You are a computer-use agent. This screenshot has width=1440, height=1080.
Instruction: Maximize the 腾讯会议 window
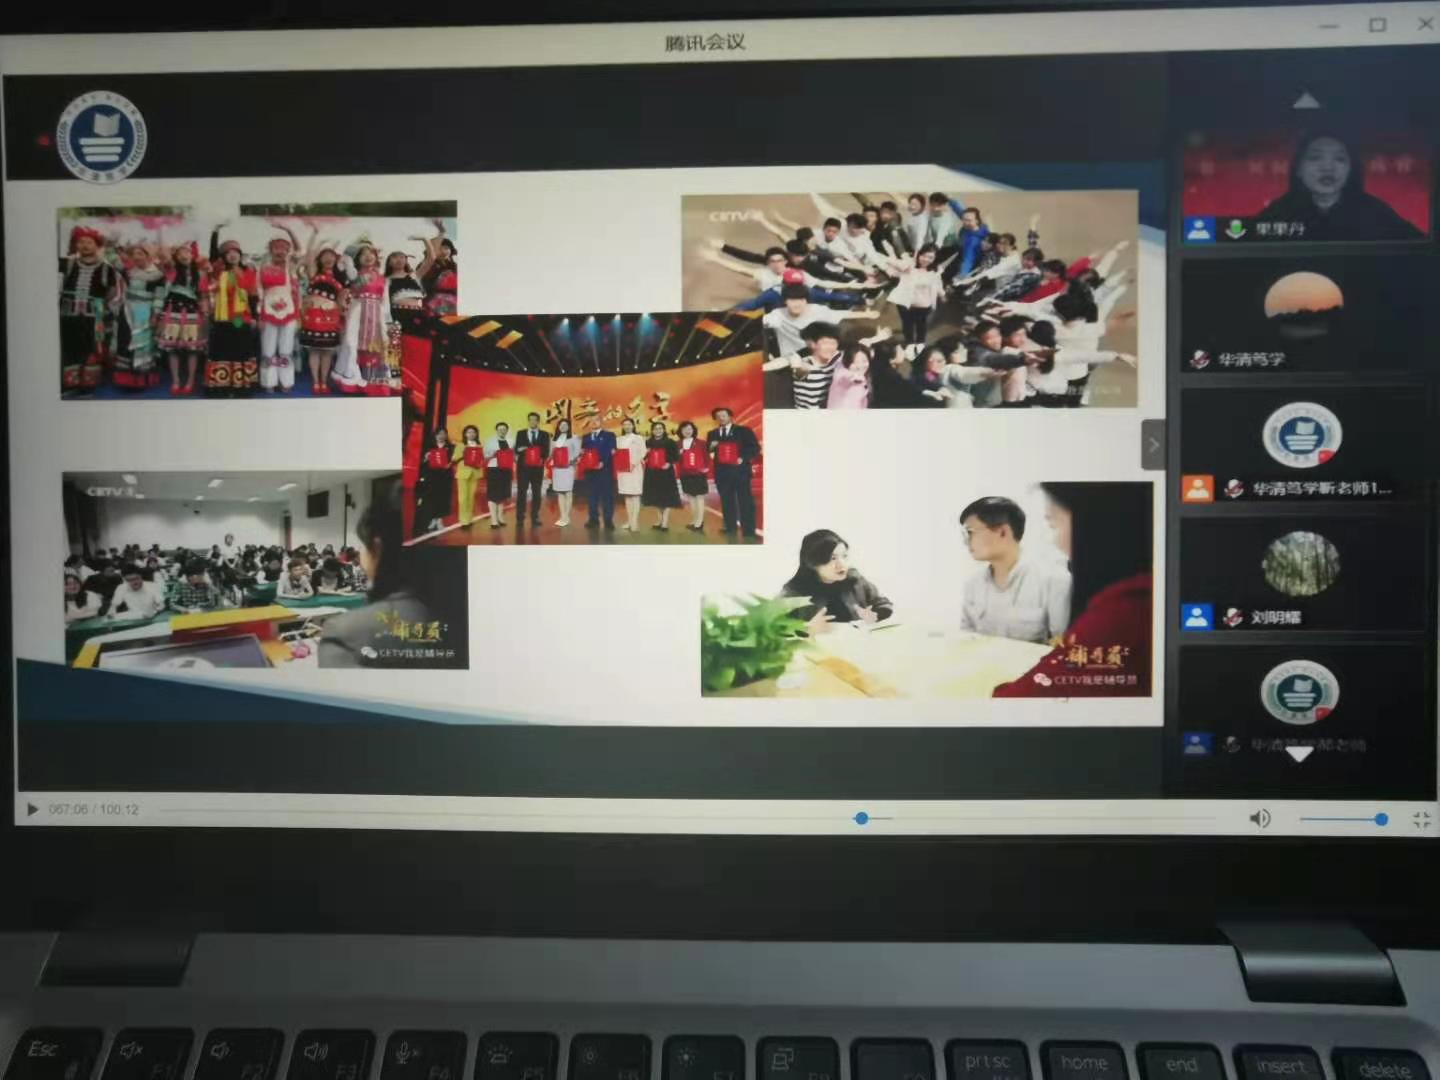[x=1377, y=25]
